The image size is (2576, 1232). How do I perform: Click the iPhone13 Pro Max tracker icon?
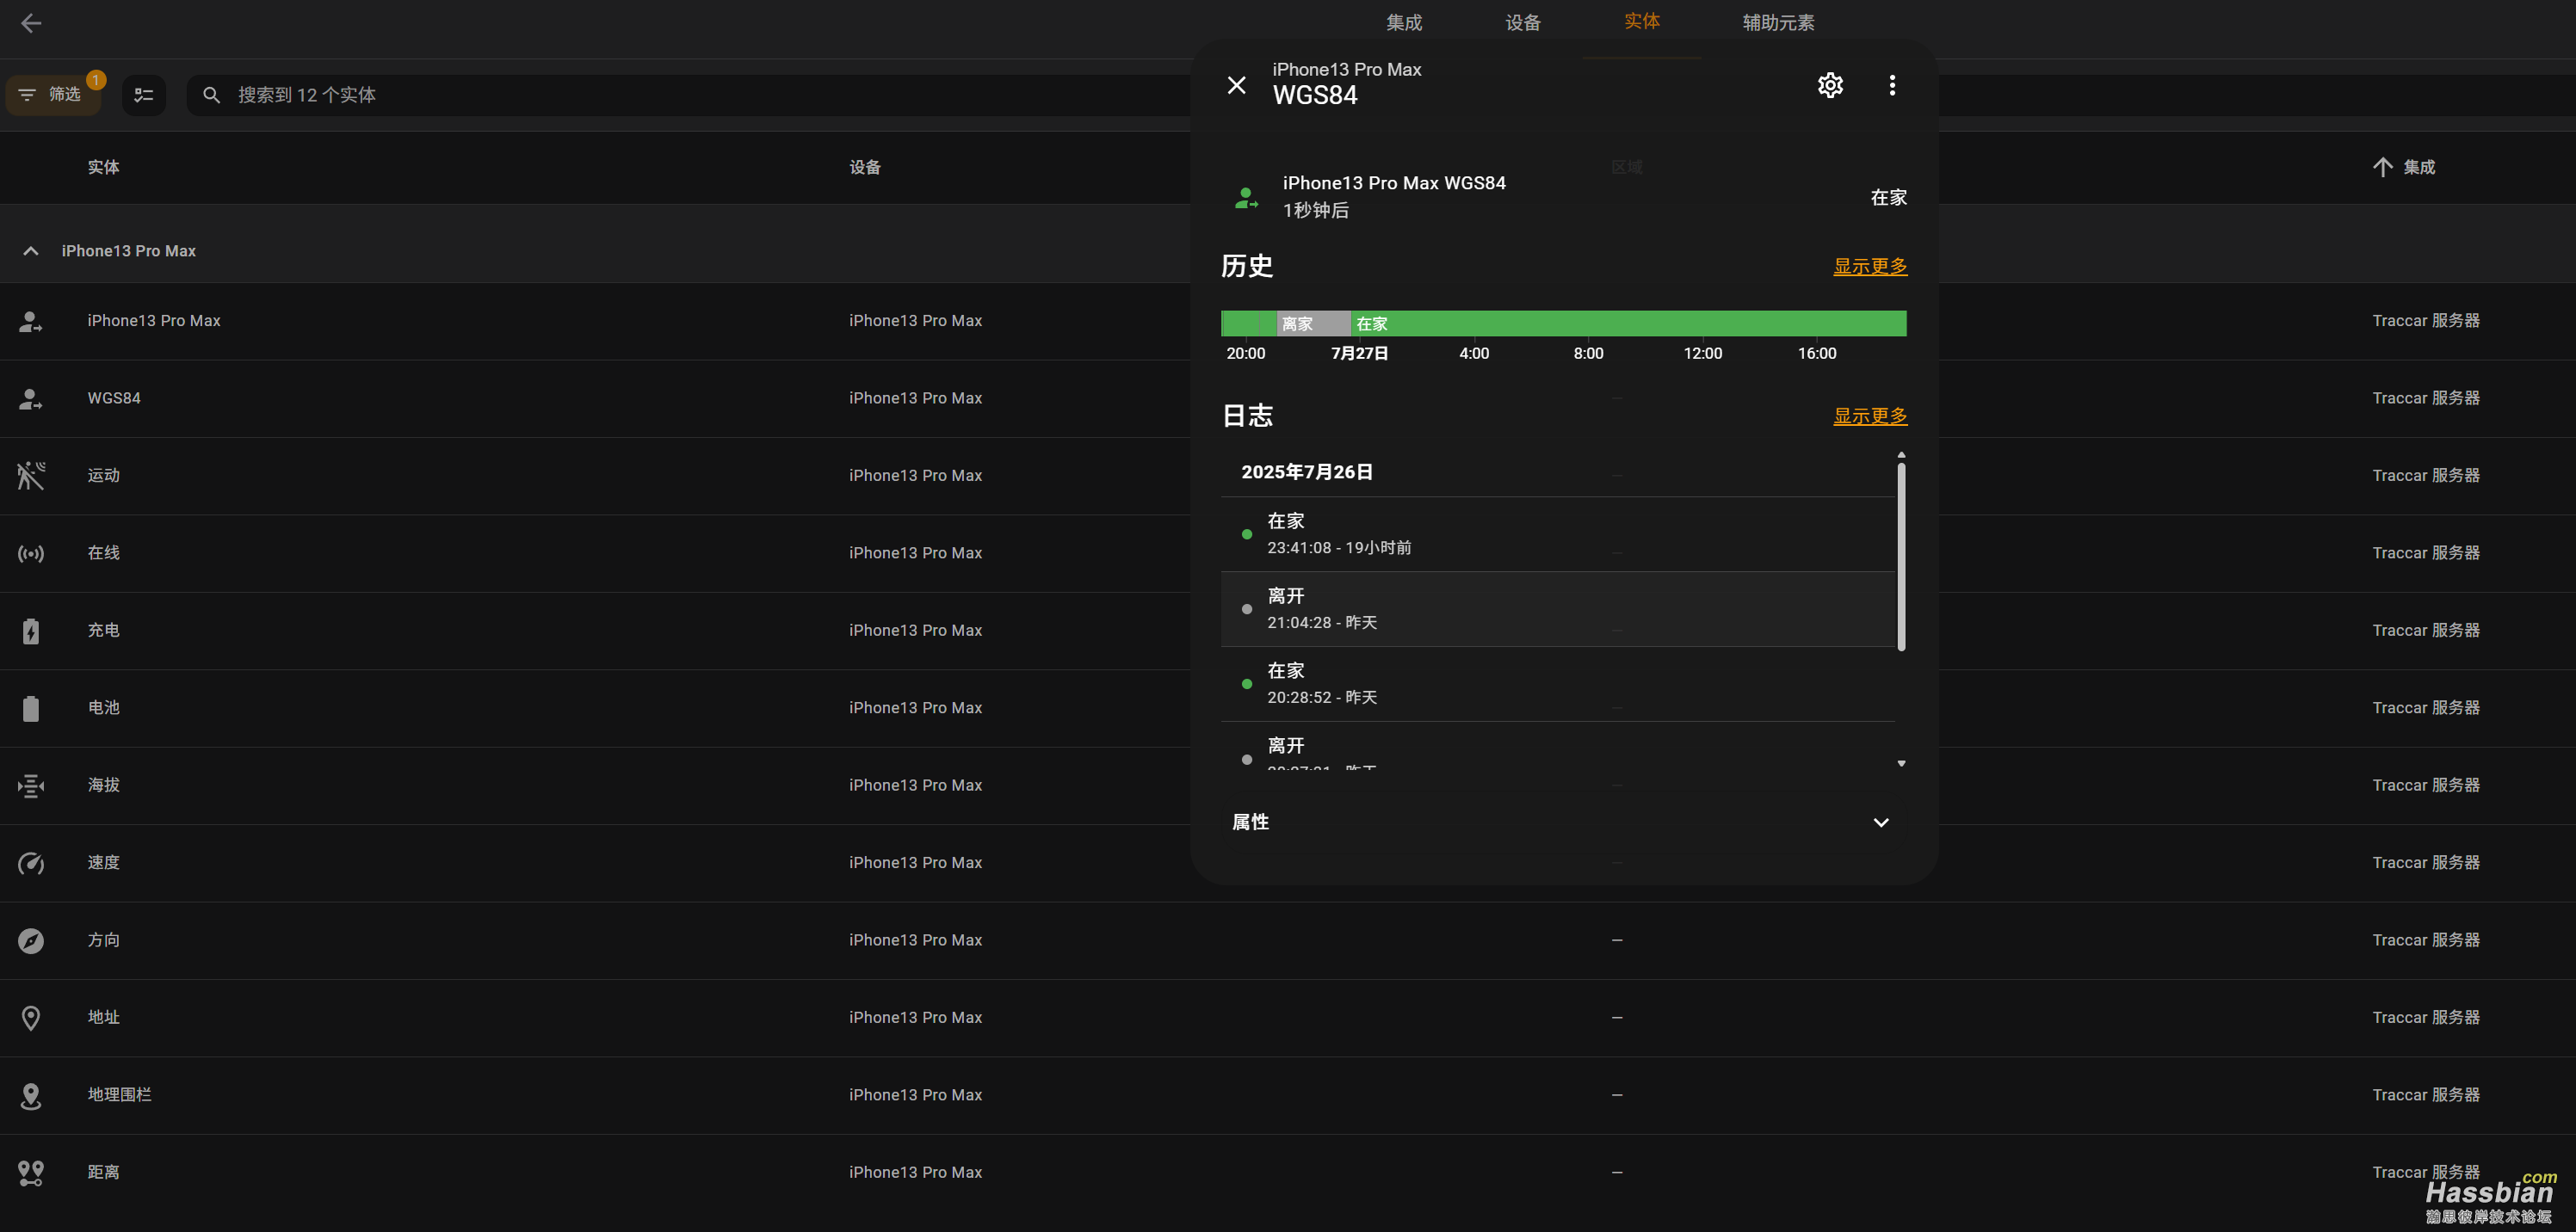pyautogui.click(x=31, y=321)
